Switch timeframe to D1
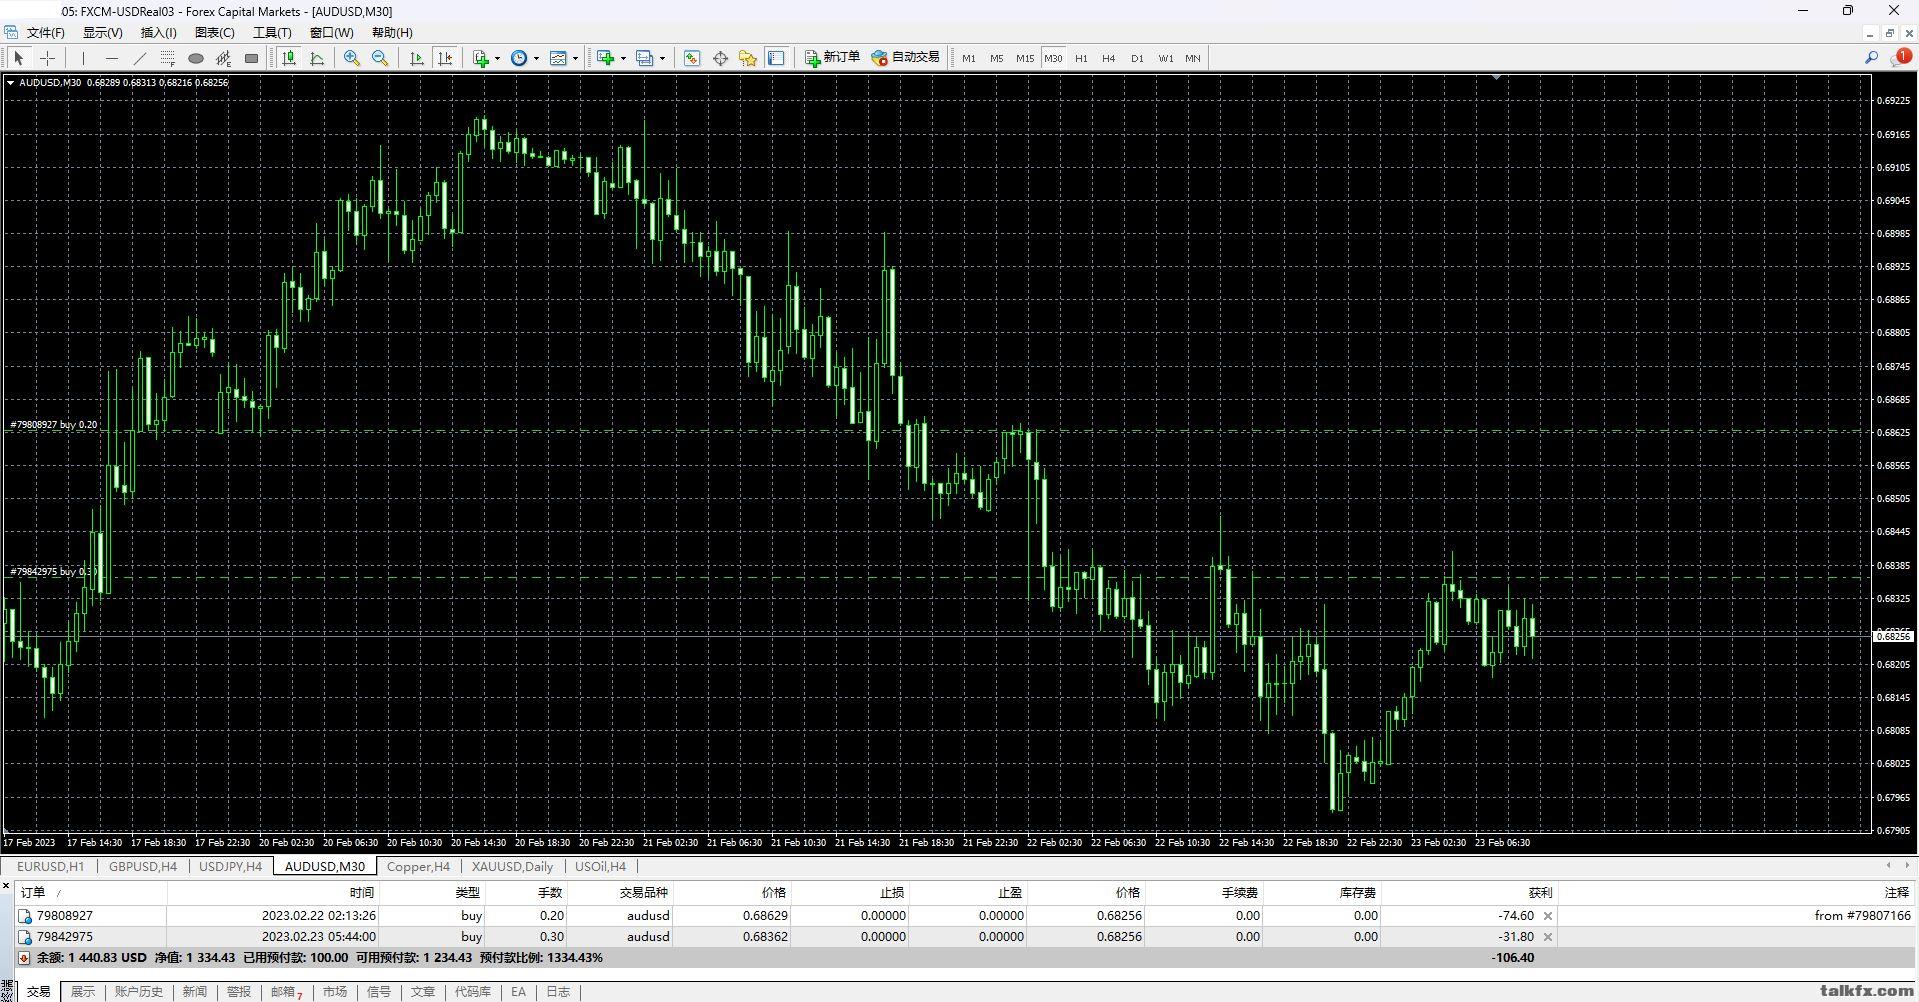Viewport: 1919px width, 1002px height. point(1137,58)
